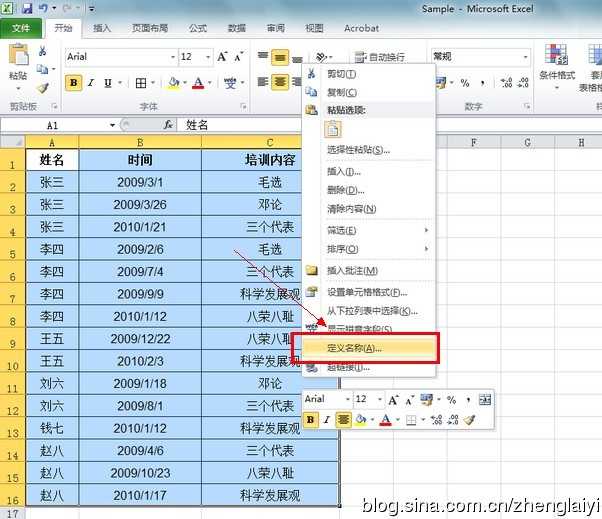Image resolution: width=602 pixels, height=519 pixels.
Task: Click the 自动换行 wrap text button
Action: pyautogui.click(x=380, y=57)
